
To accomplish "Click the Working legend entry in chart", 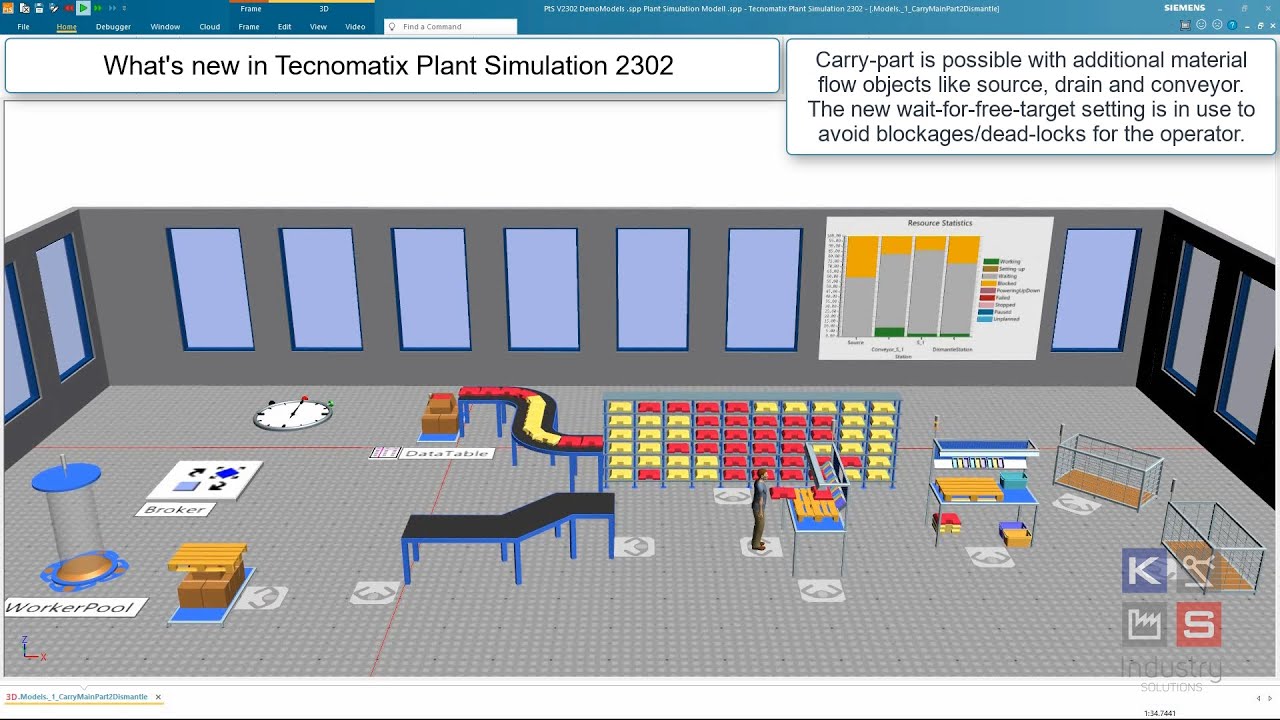I will (x=1003, y=262).
